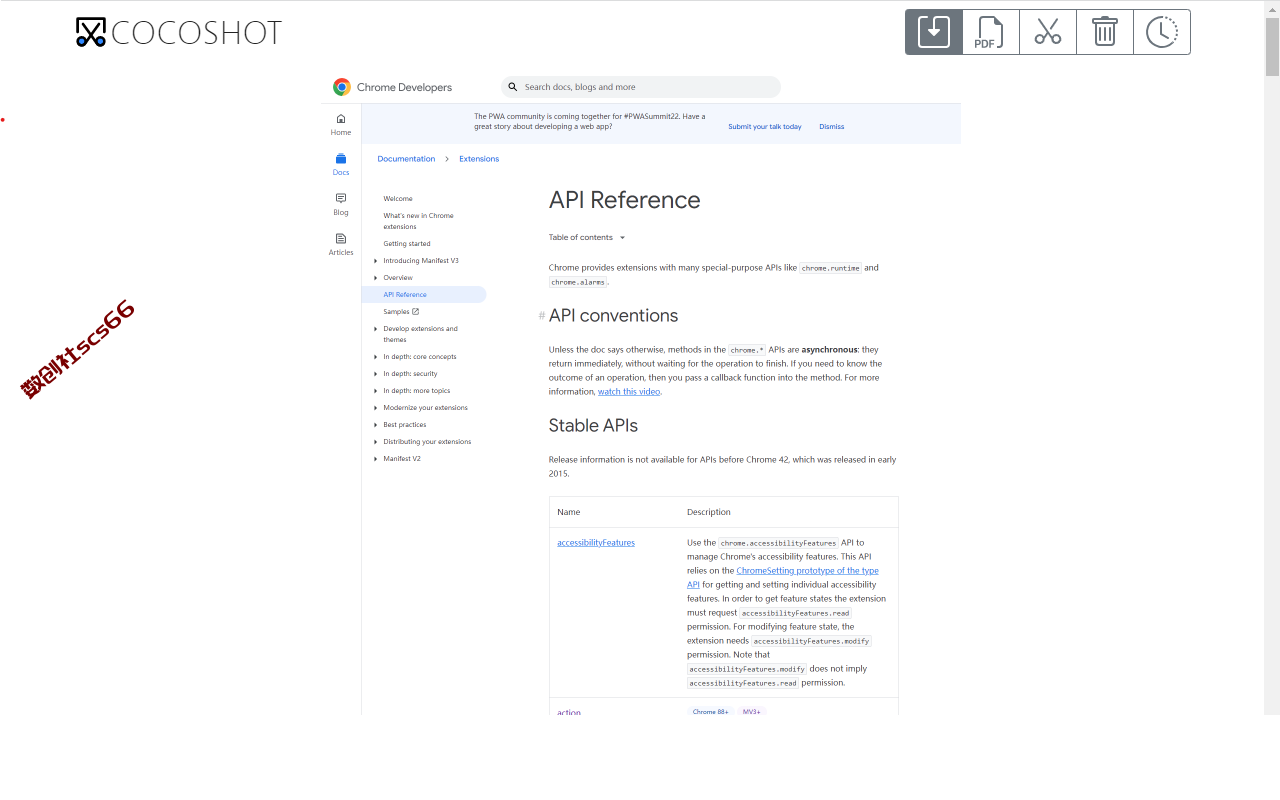Viewport: 1280px width, 800px height.
Task: Open the ChromeSetting prototype link
Action: tap(783, 577)
